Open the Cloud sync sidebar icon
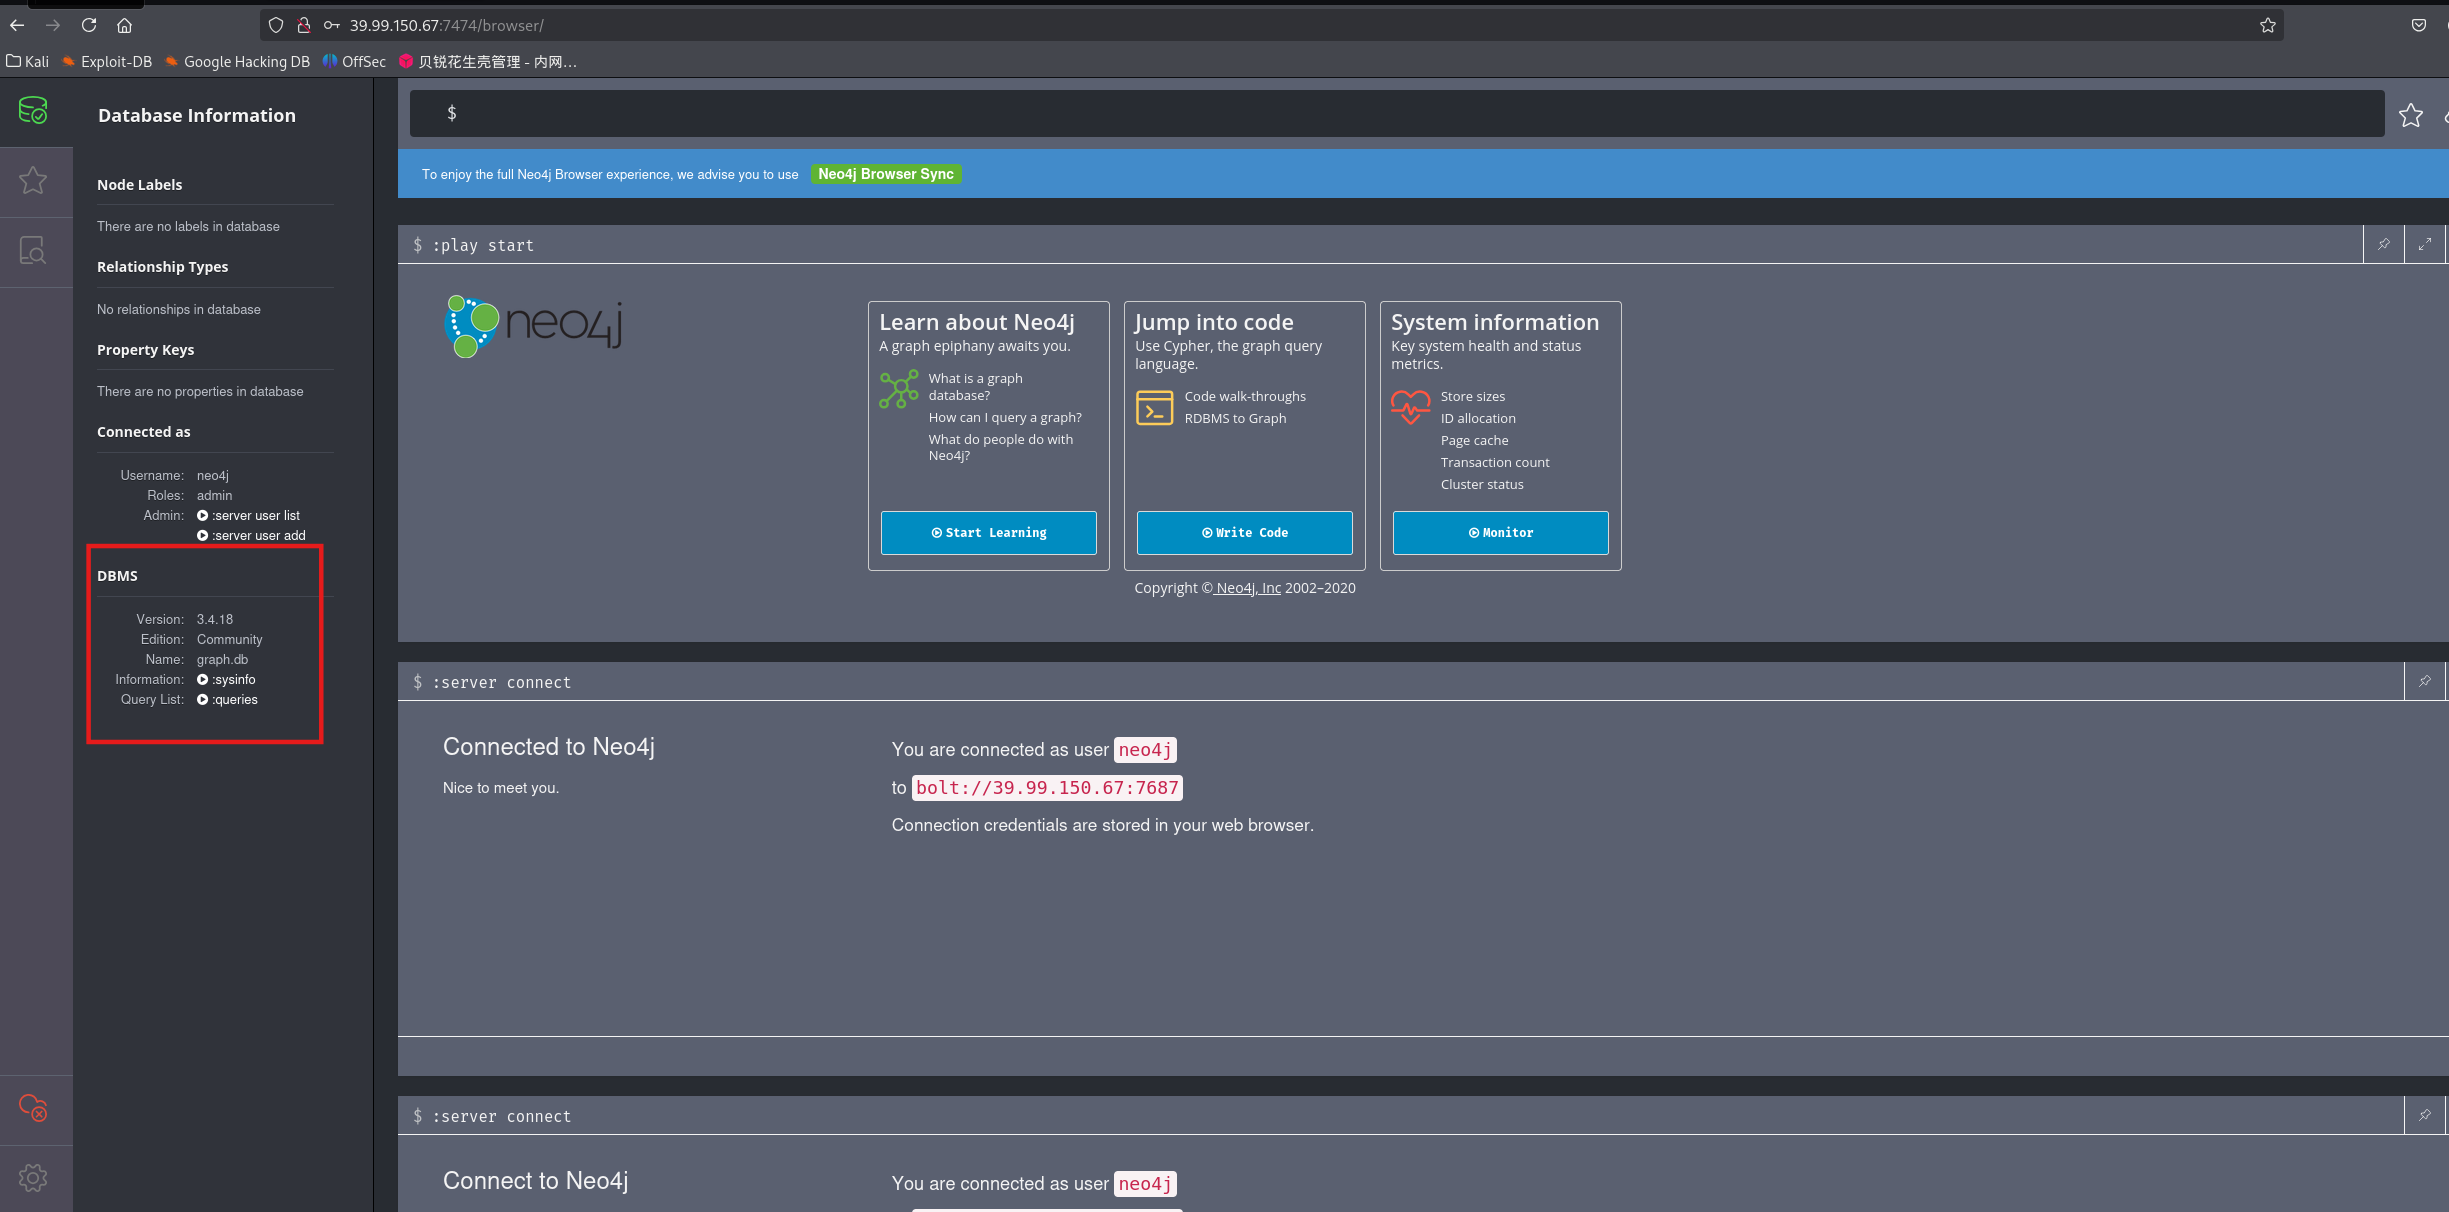The width and height of the screenshot is (2449, 1212). tap(33, 1107)
